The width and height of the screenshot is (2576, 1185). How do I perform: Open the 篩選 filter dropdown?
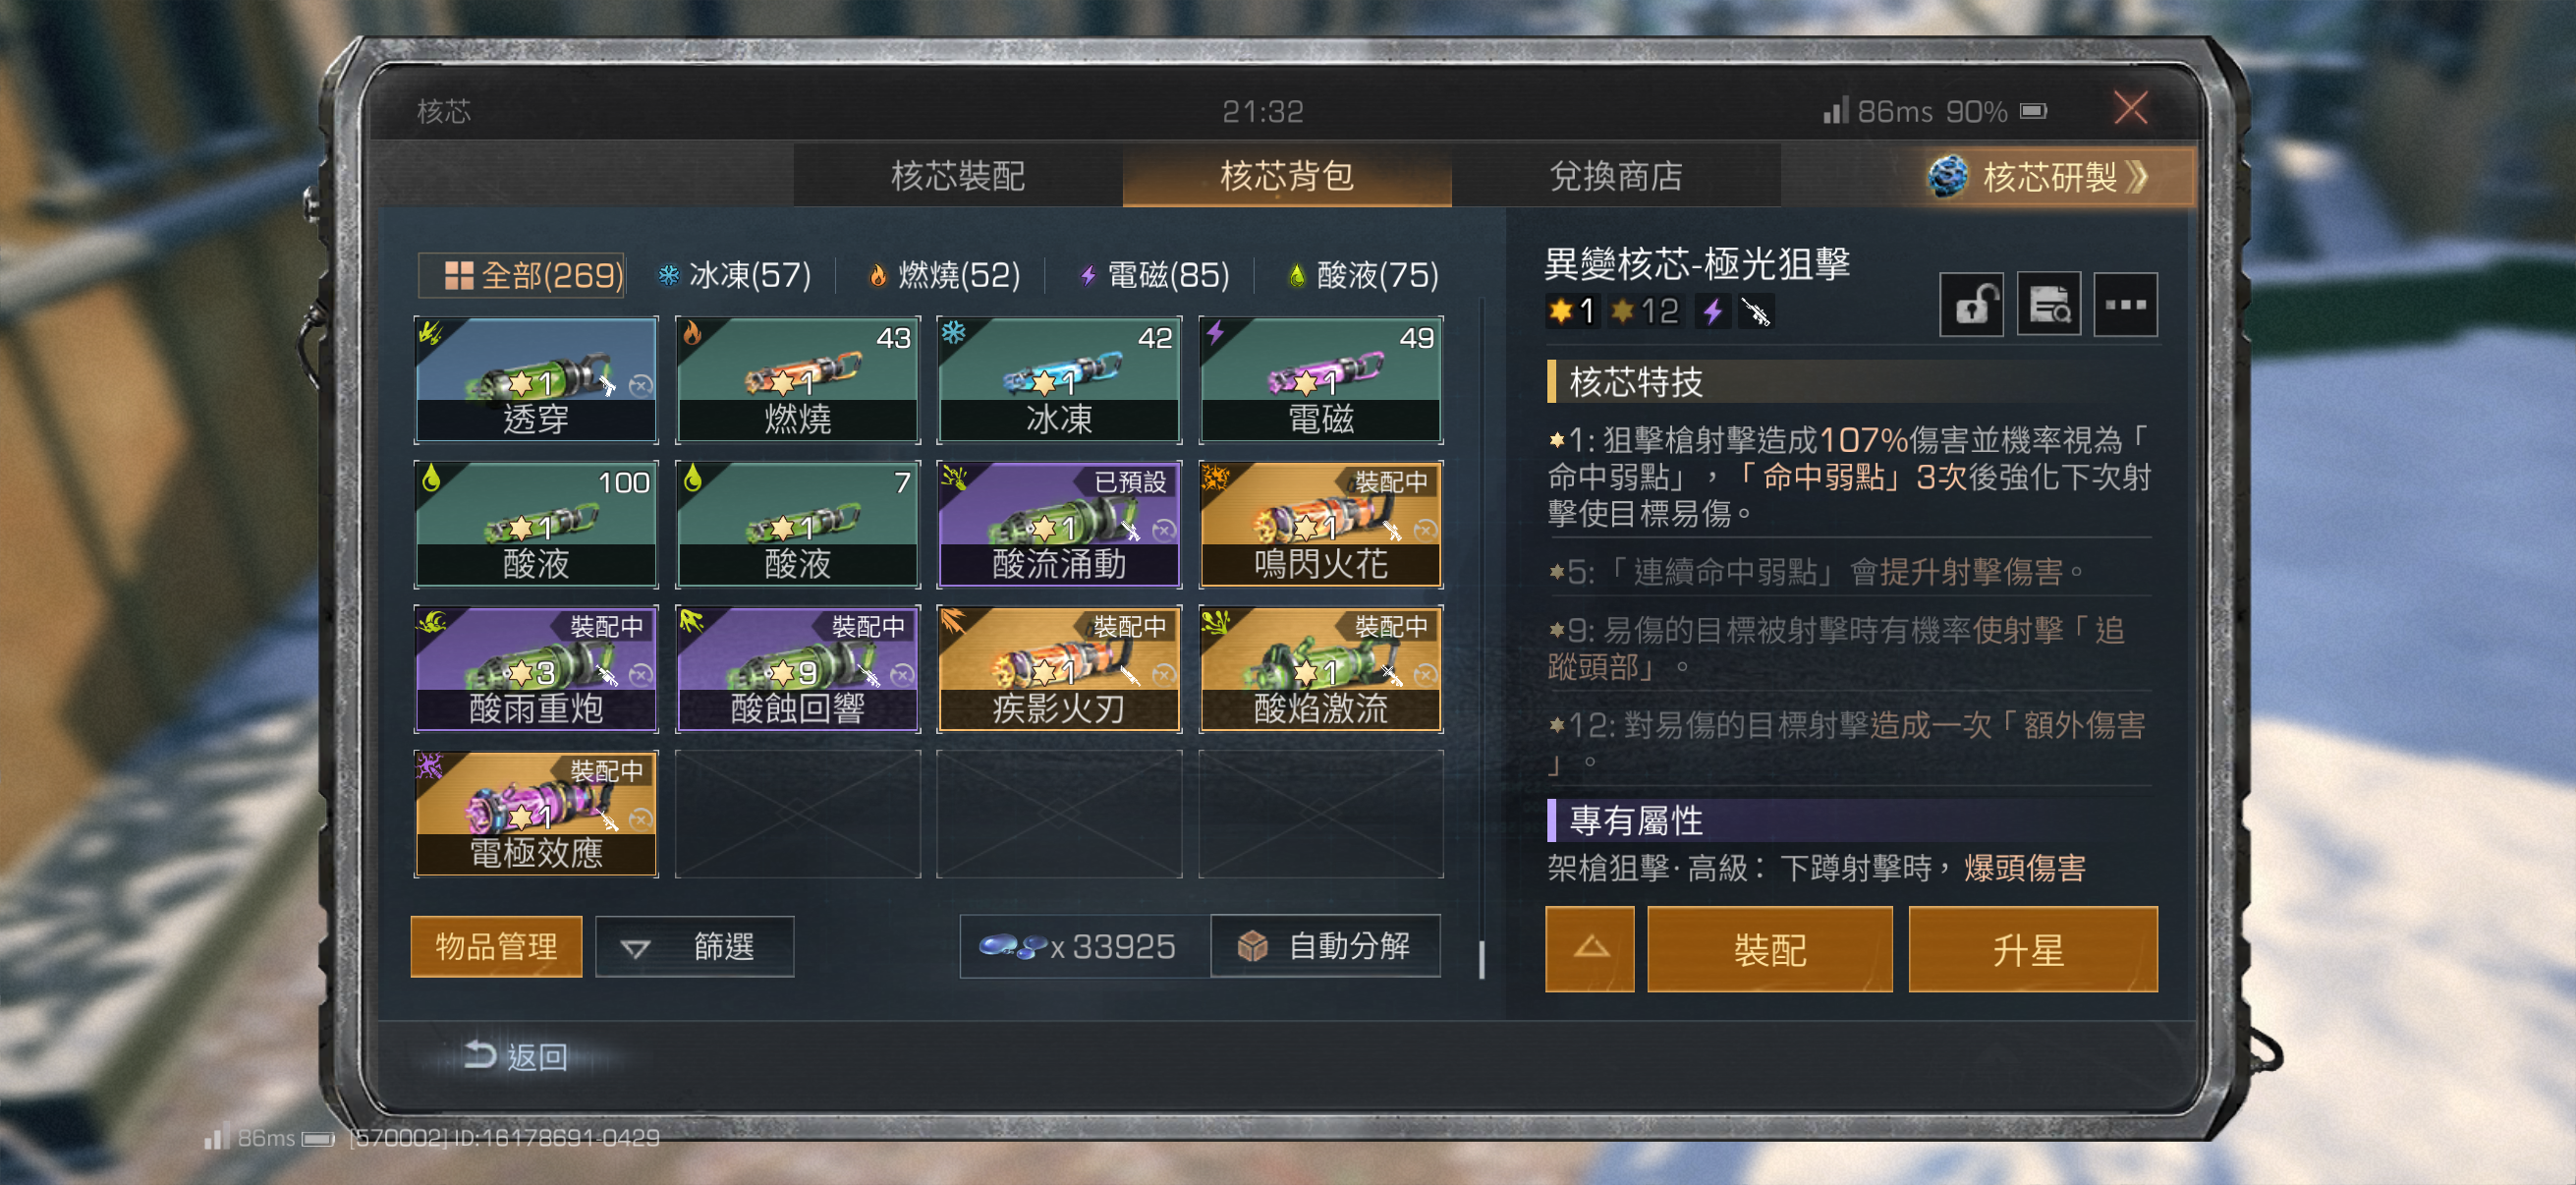[695, 946]
